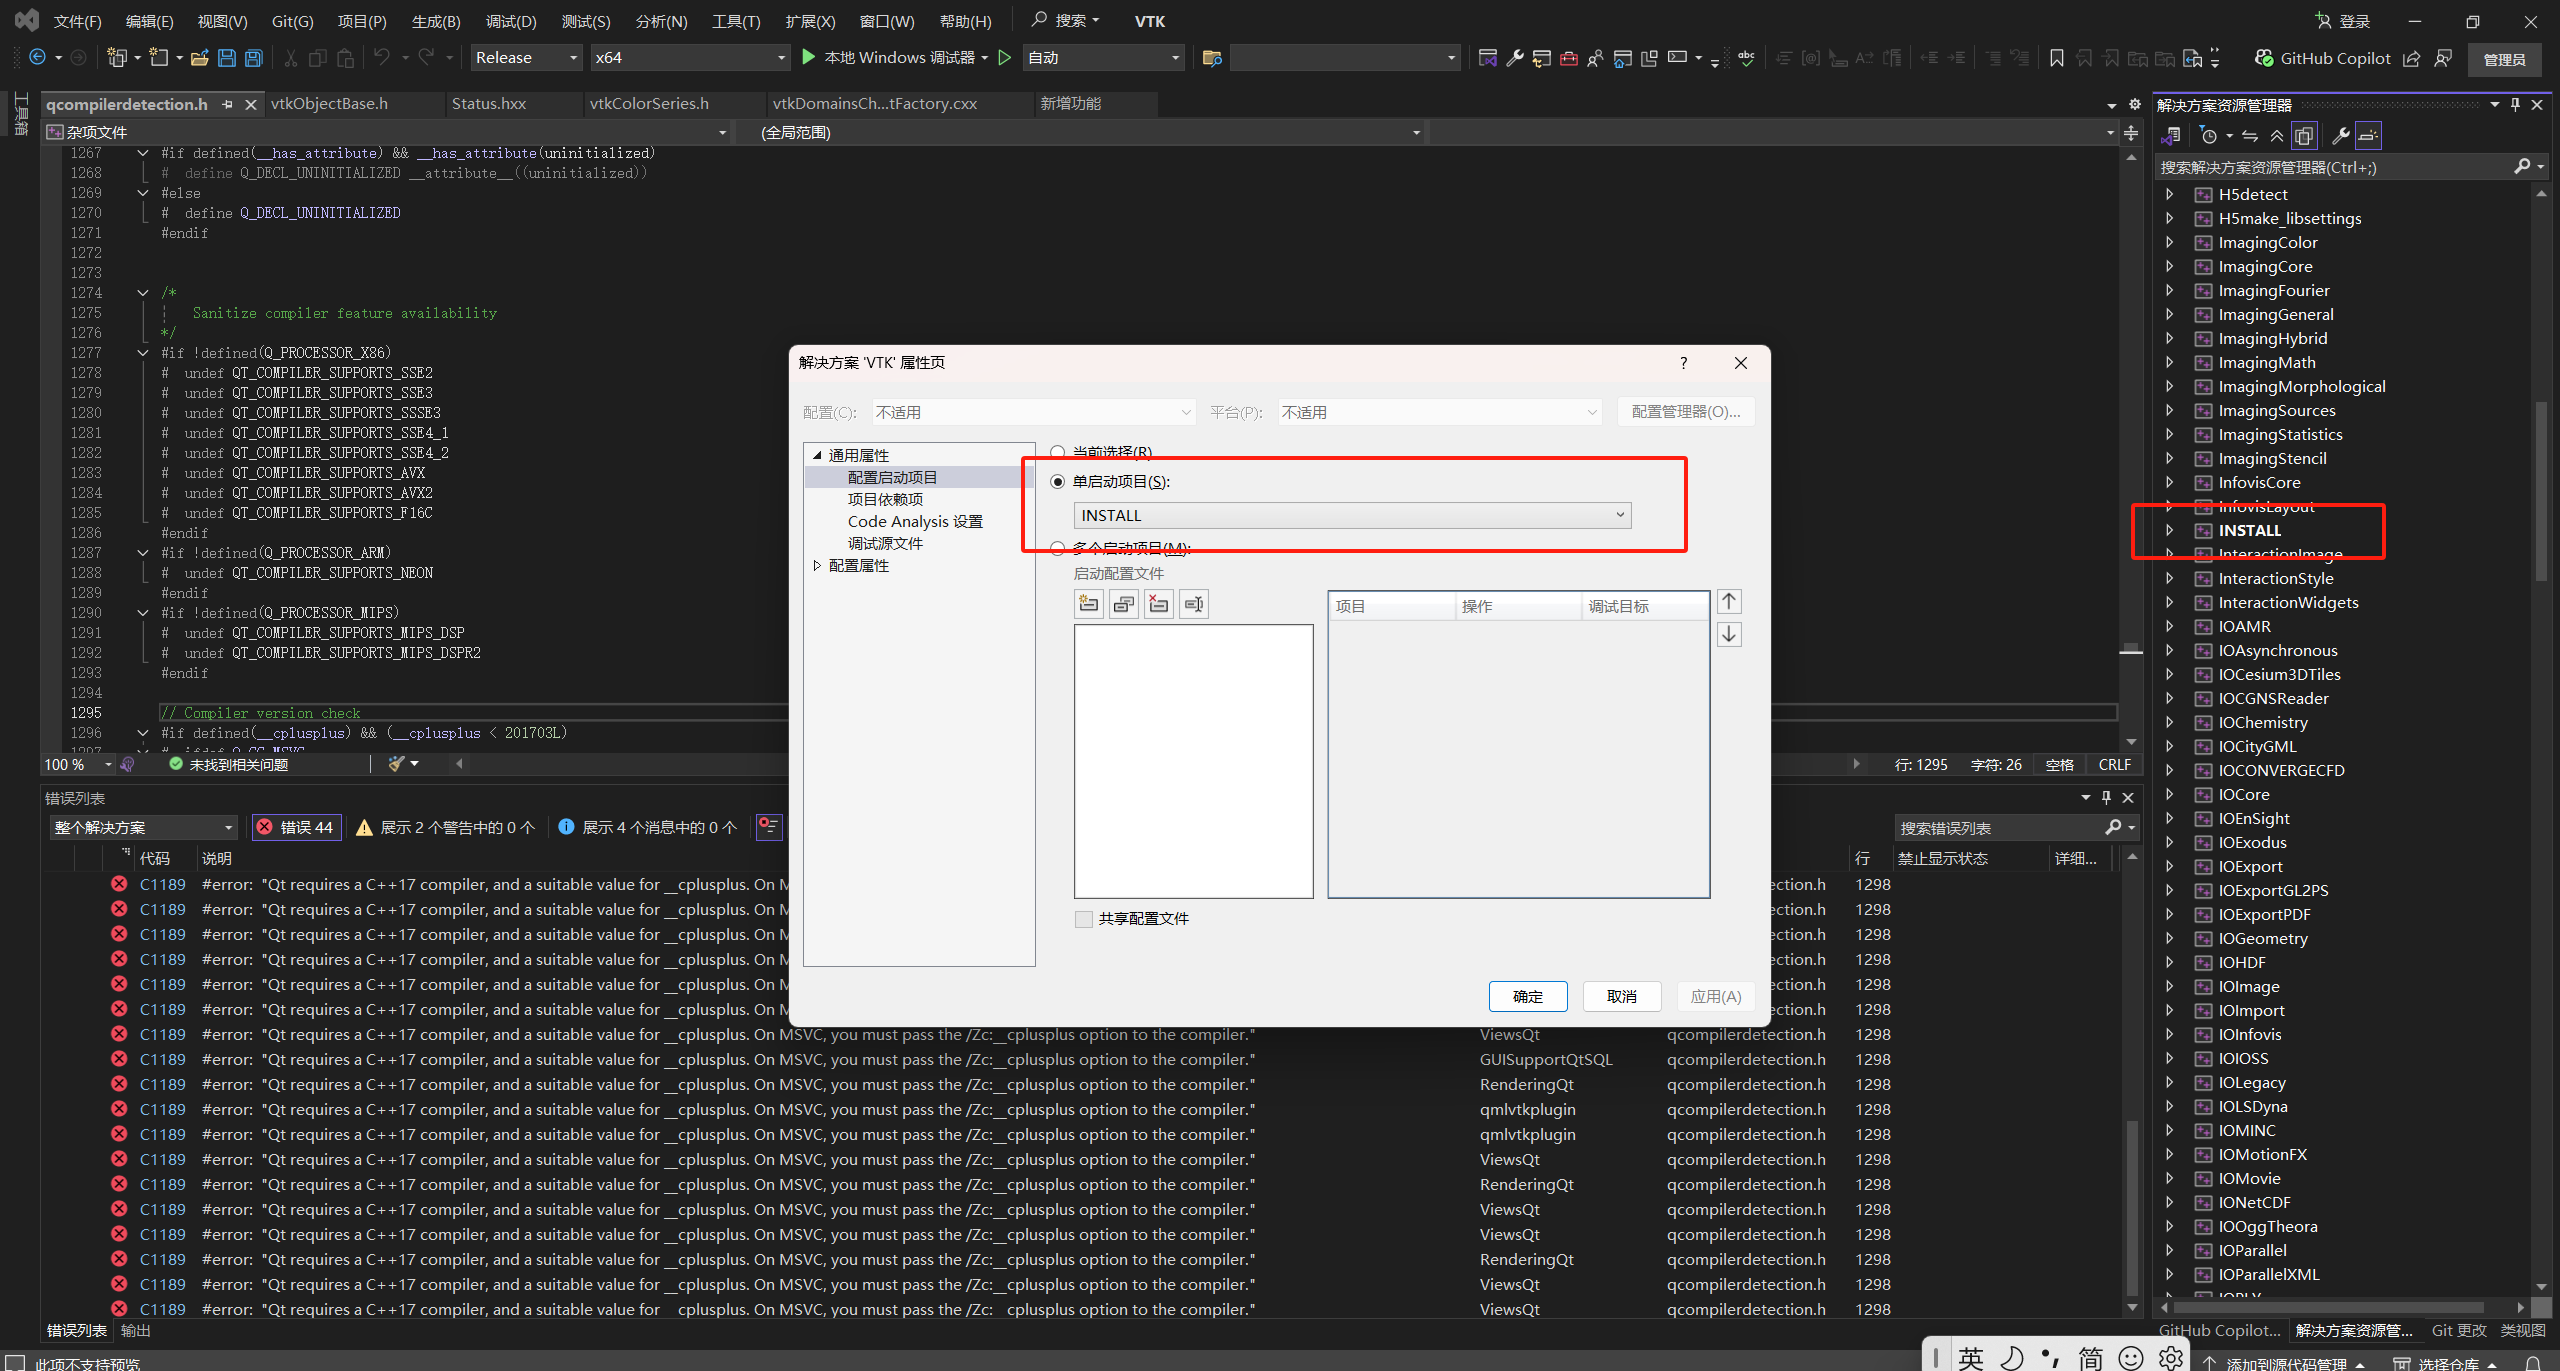Click the rename launch profile icon

coord(1193,603)
